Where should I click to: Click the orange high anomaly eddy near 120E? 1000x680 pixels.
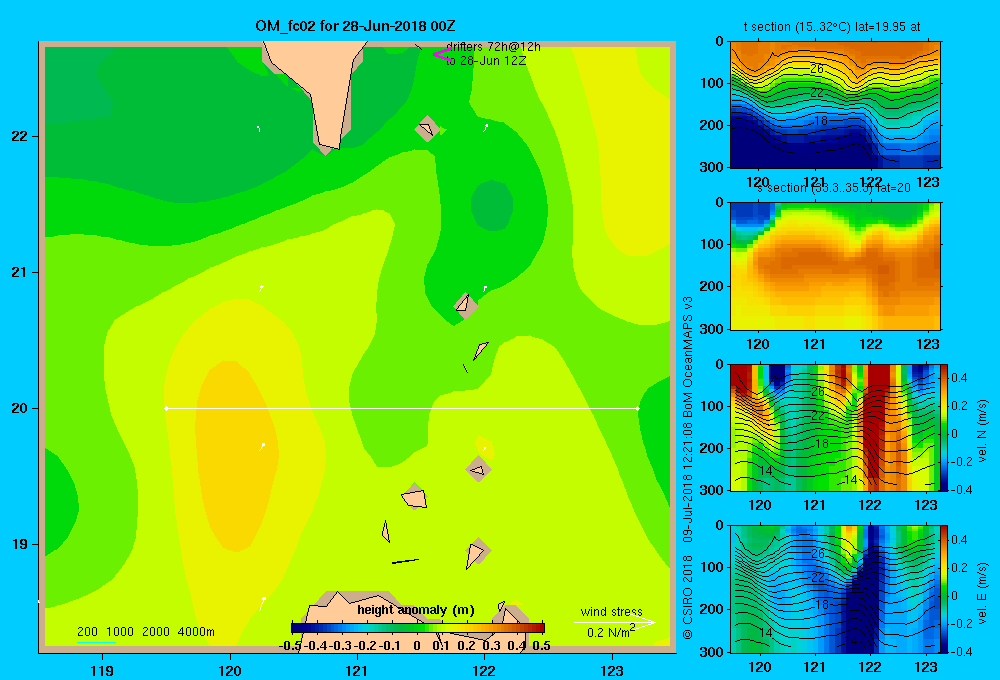[x=236, y=456]
